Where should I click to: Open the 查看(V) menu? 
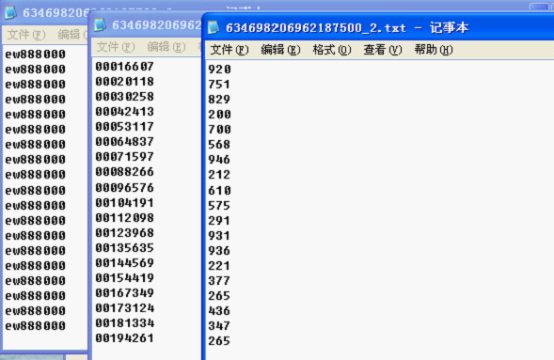coord(383,50)
